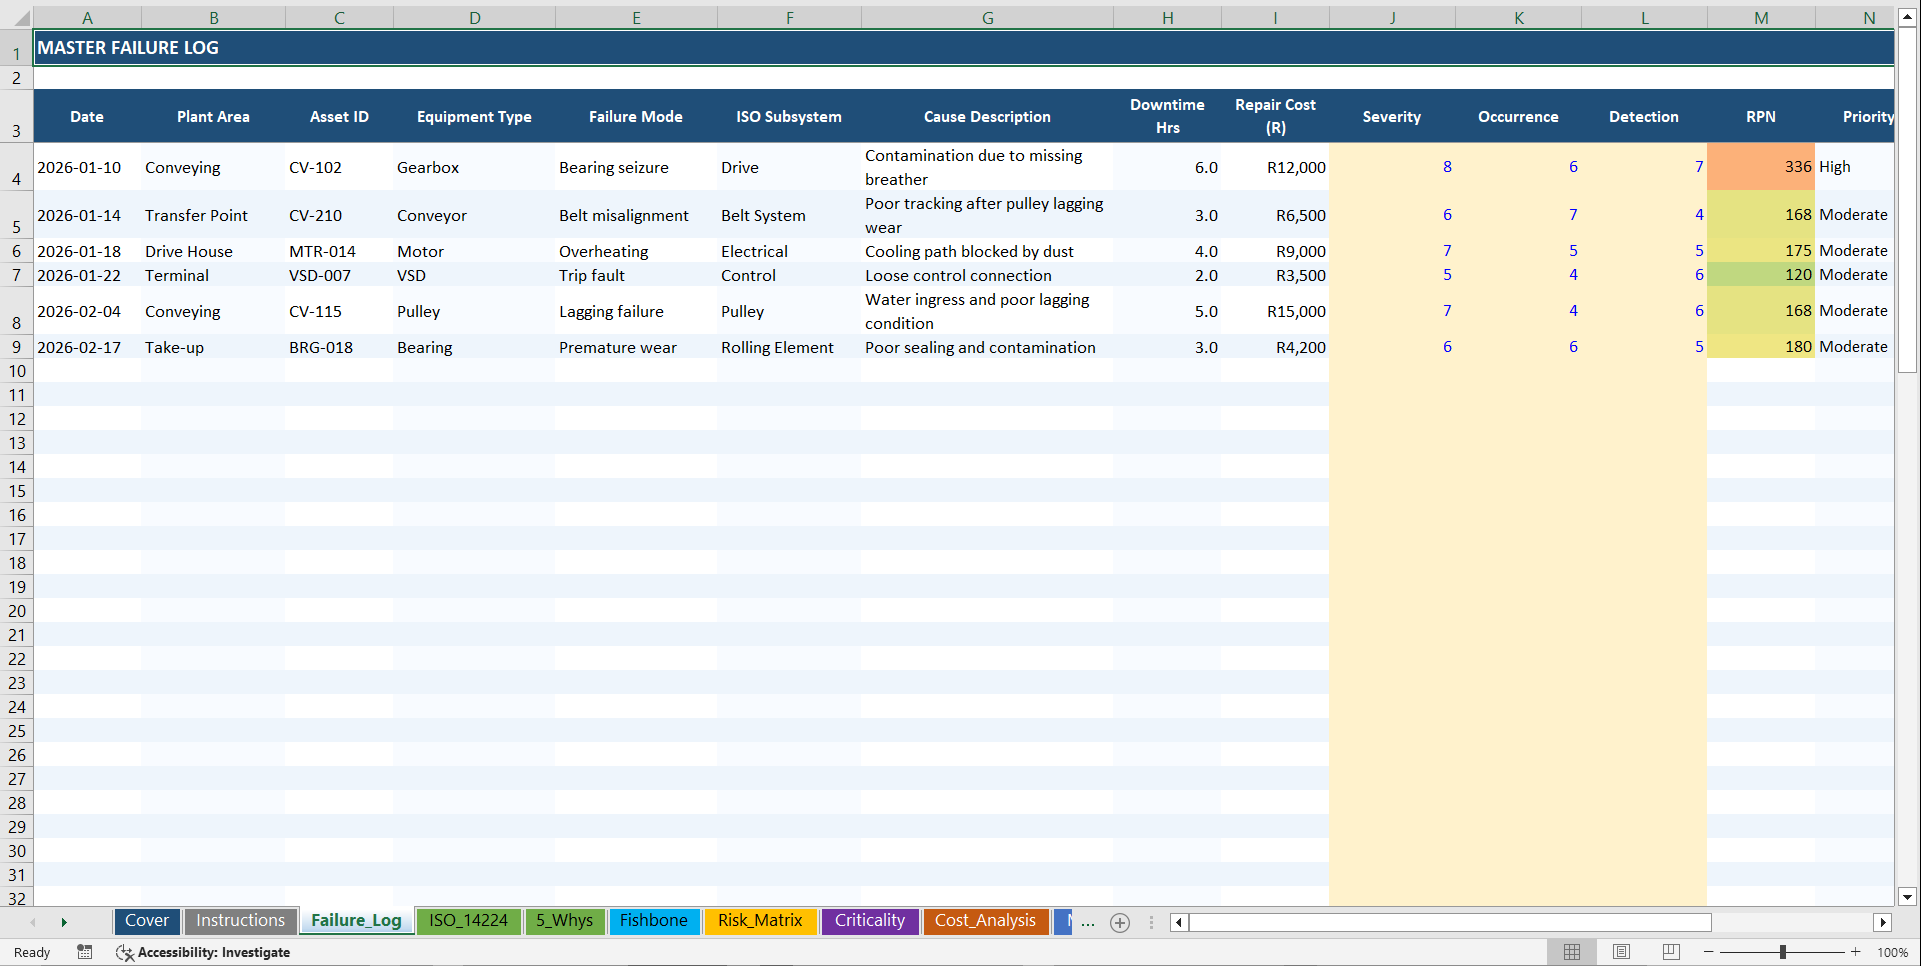
Task: Click the Instructions sheet tab
Action: tap(240, 921)
